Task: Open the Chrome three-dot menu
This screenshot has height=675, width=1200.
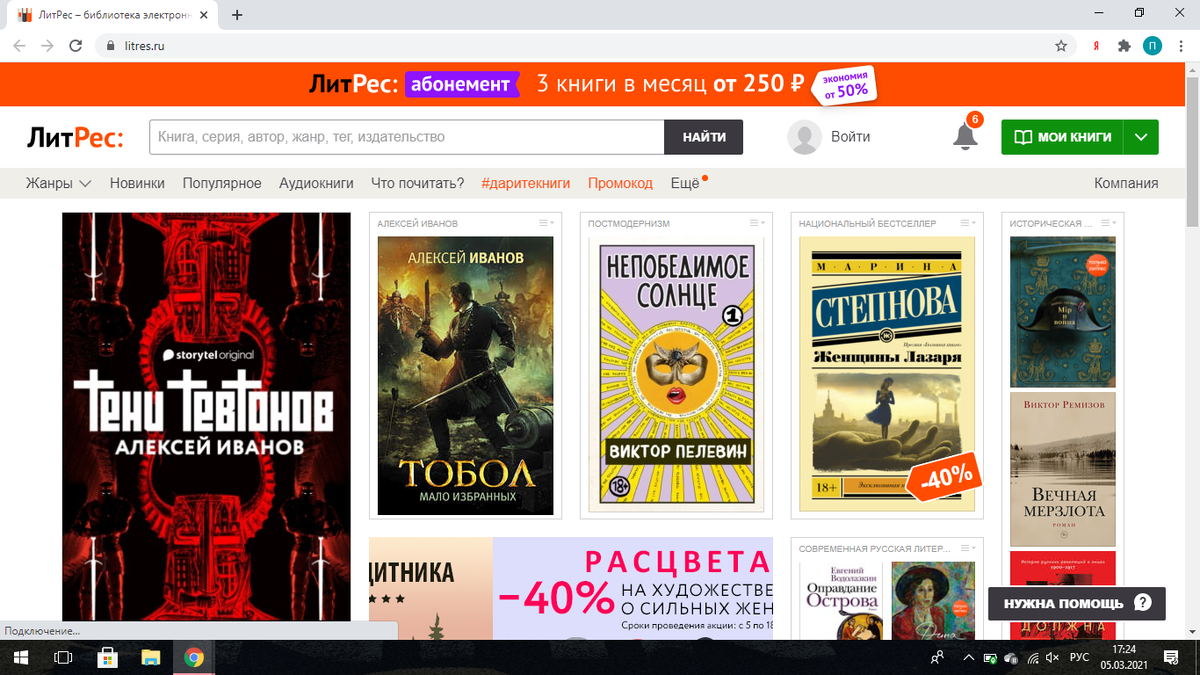Action: pyautogui.click(x=1181, y=46)
